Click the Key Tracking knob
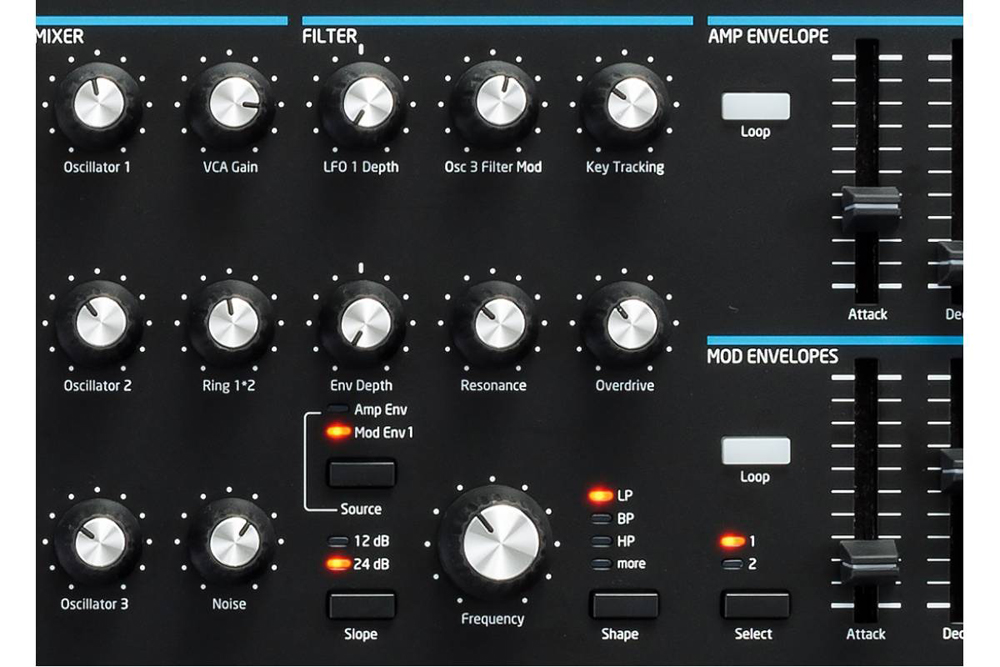 coord(624,102)
